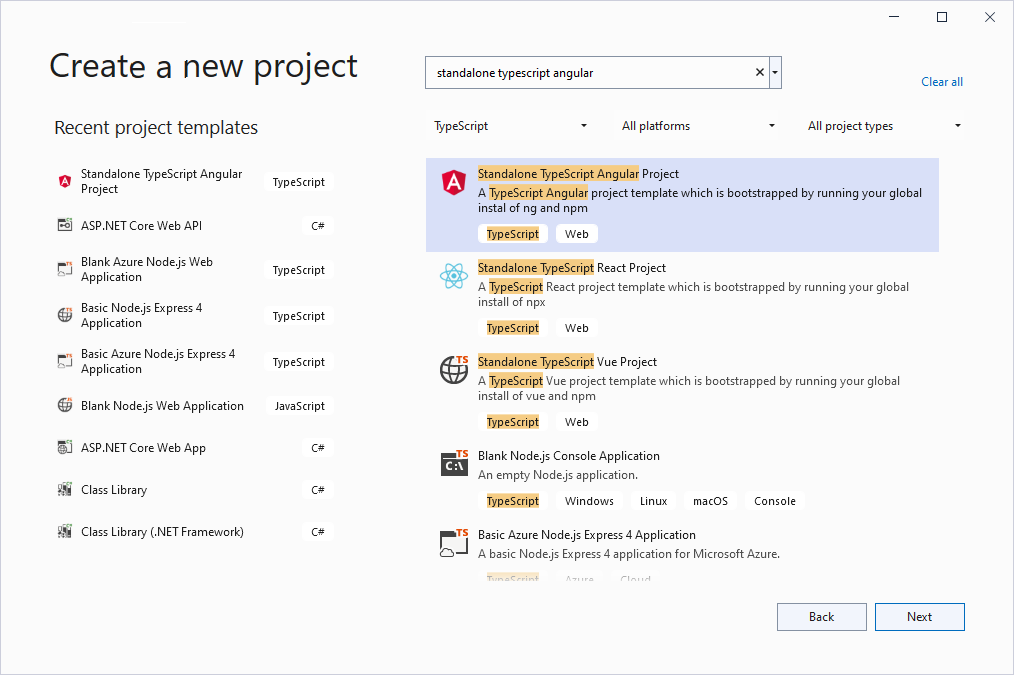This screenshot has width=1014, height=675.
Task: Select Basic Azure Node.js Express 4 Application result
Action: 682,550
